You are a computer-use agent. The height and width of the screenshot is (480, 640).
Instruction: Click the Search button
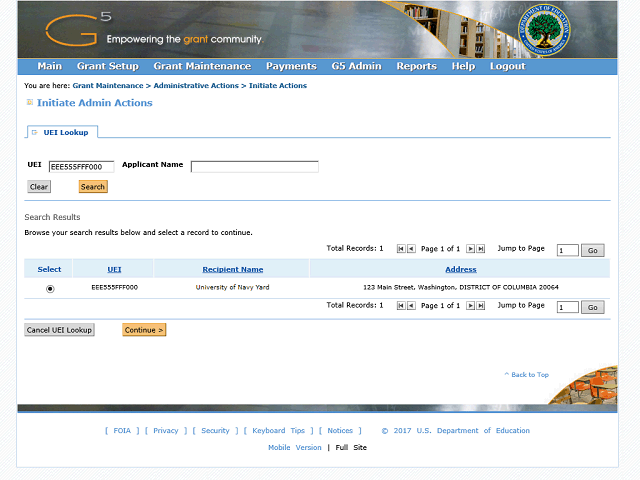pos(93,187)
